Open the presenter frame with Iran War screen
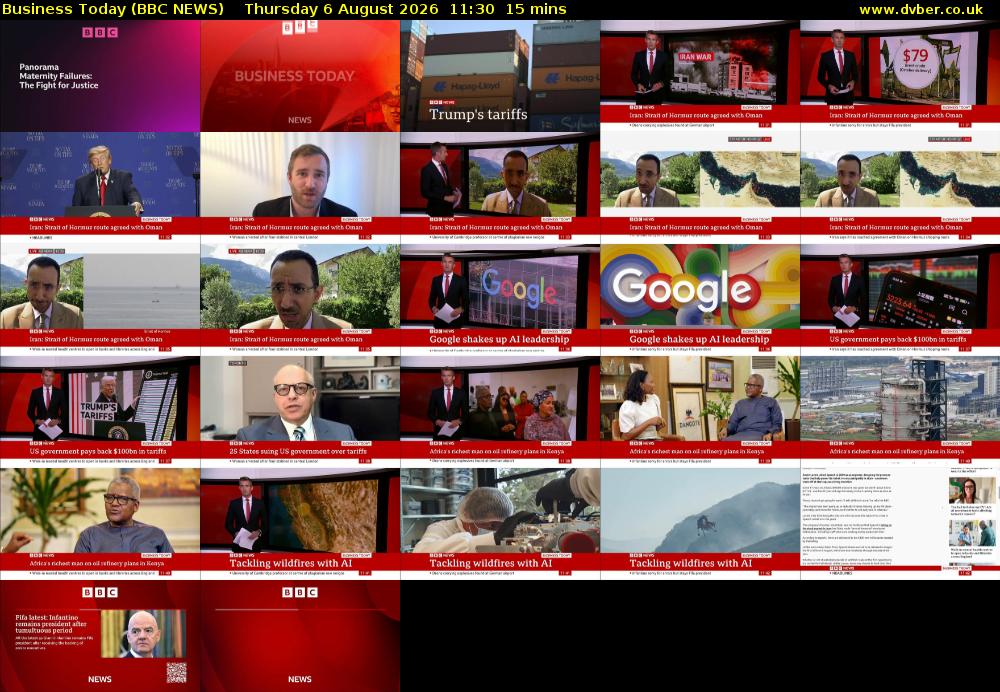The image size is (1000, 692). click(x=700, y=75)
